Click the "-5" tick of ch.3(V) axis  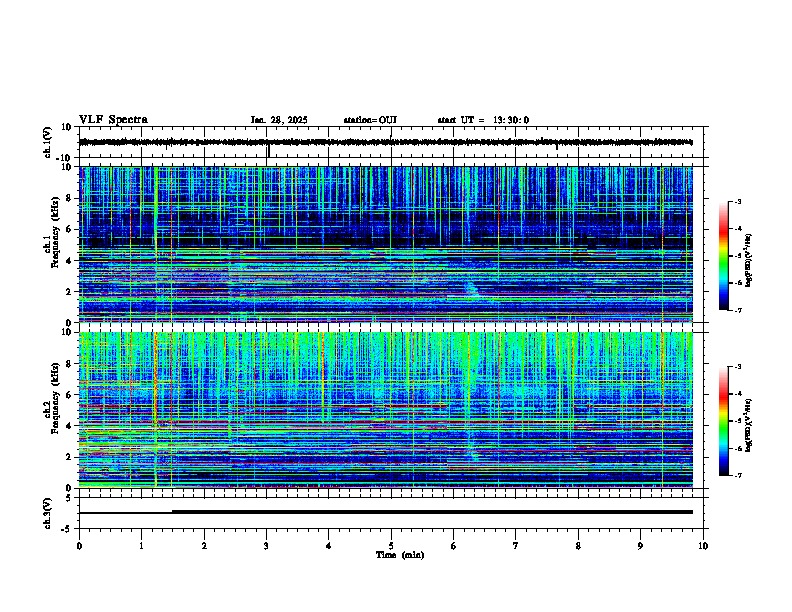coord(67,529)
